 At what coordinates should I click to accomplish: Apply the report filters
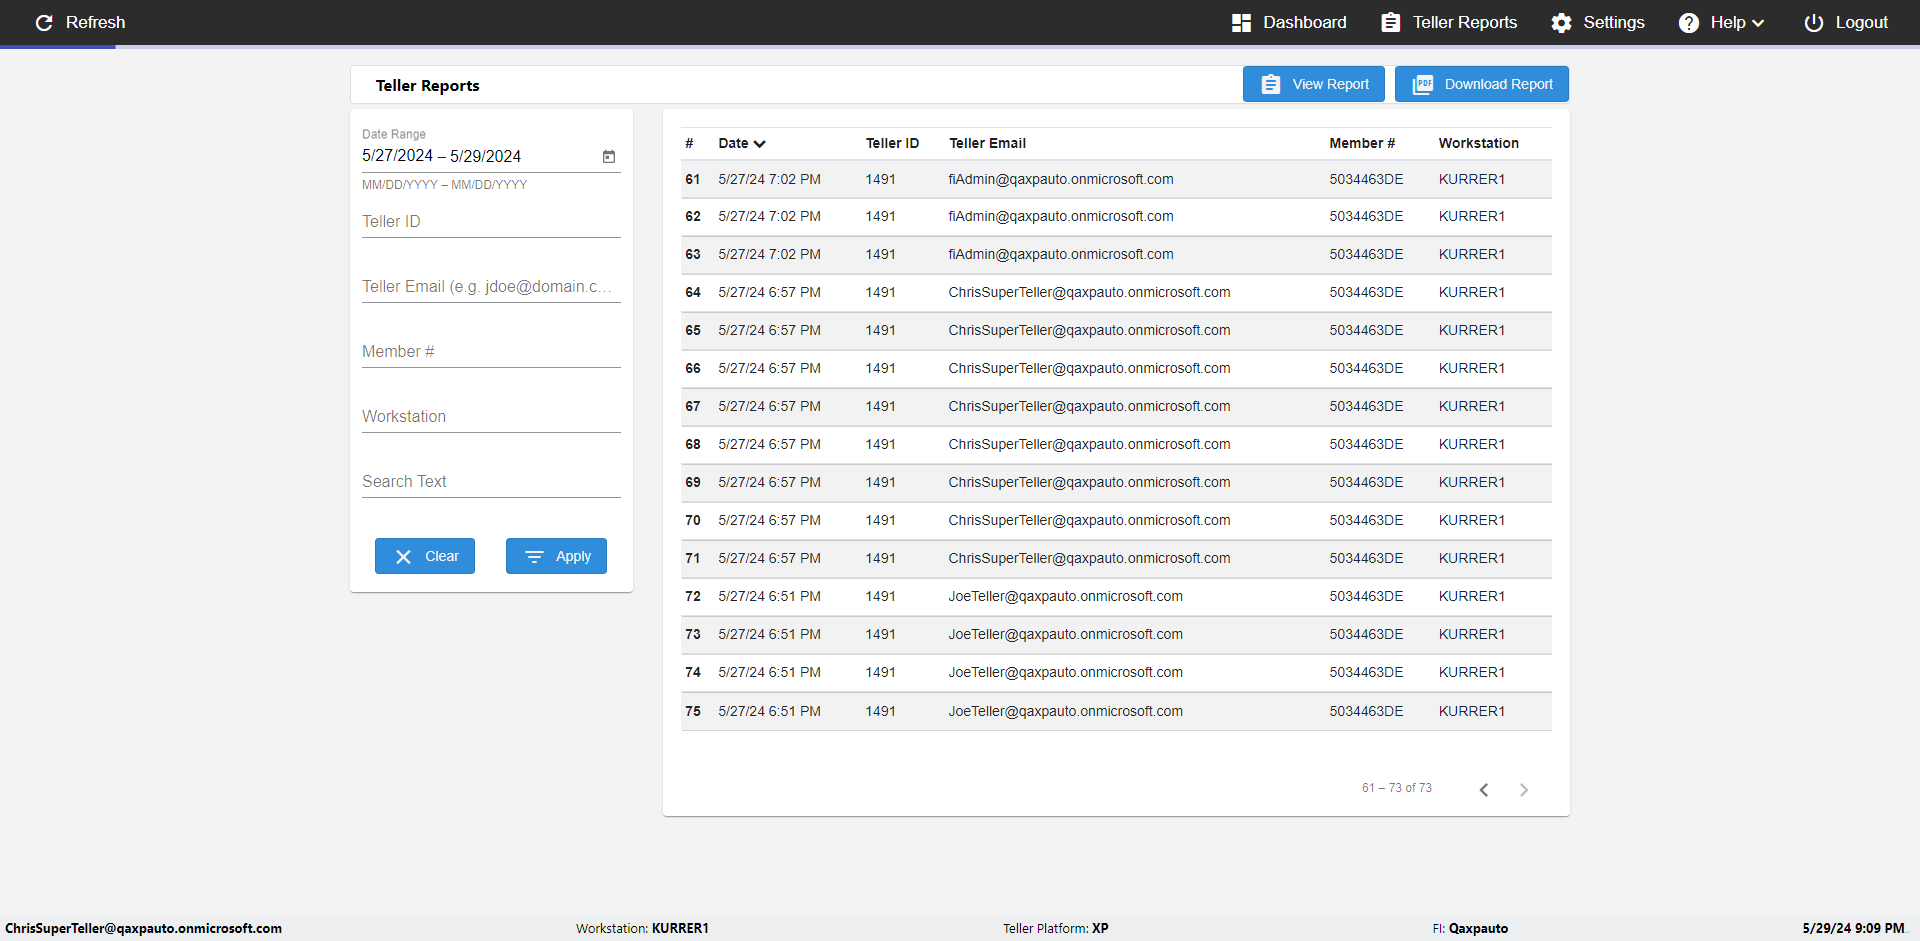556,556
